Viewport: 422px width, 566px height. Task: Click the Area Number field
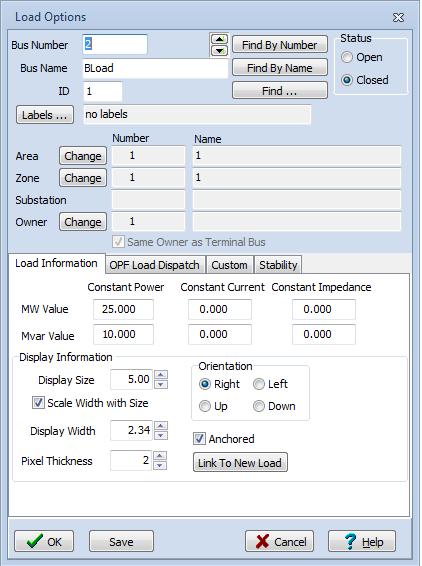click(148, 156)
